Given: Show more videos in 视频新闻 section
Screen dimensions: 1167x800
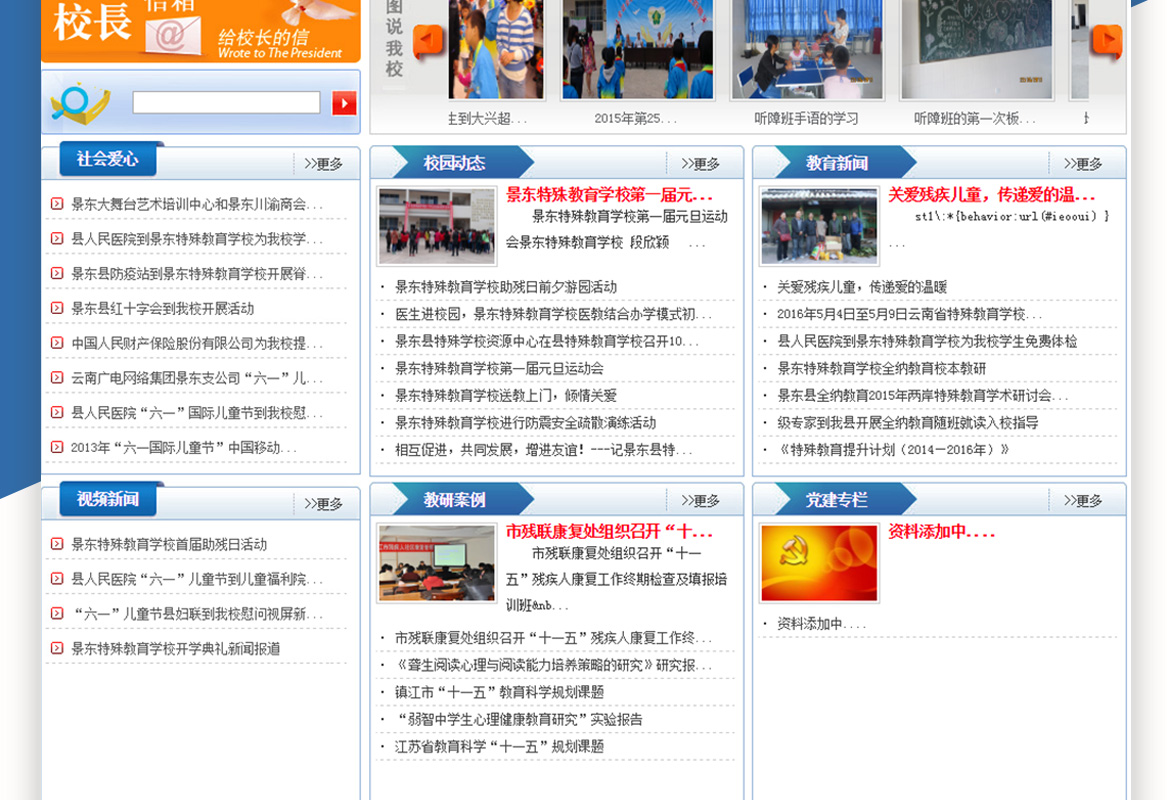Looking at the screenshot, I should pos(324,504).
